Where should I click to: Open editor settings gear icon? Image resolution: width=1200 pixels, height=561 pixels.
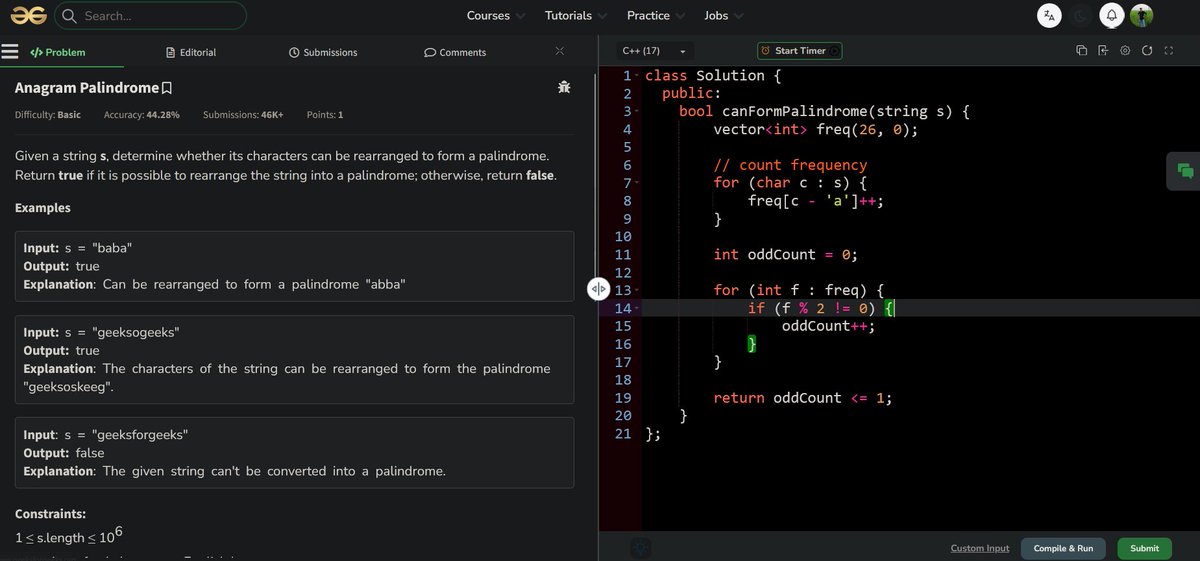pos(1125,51)
